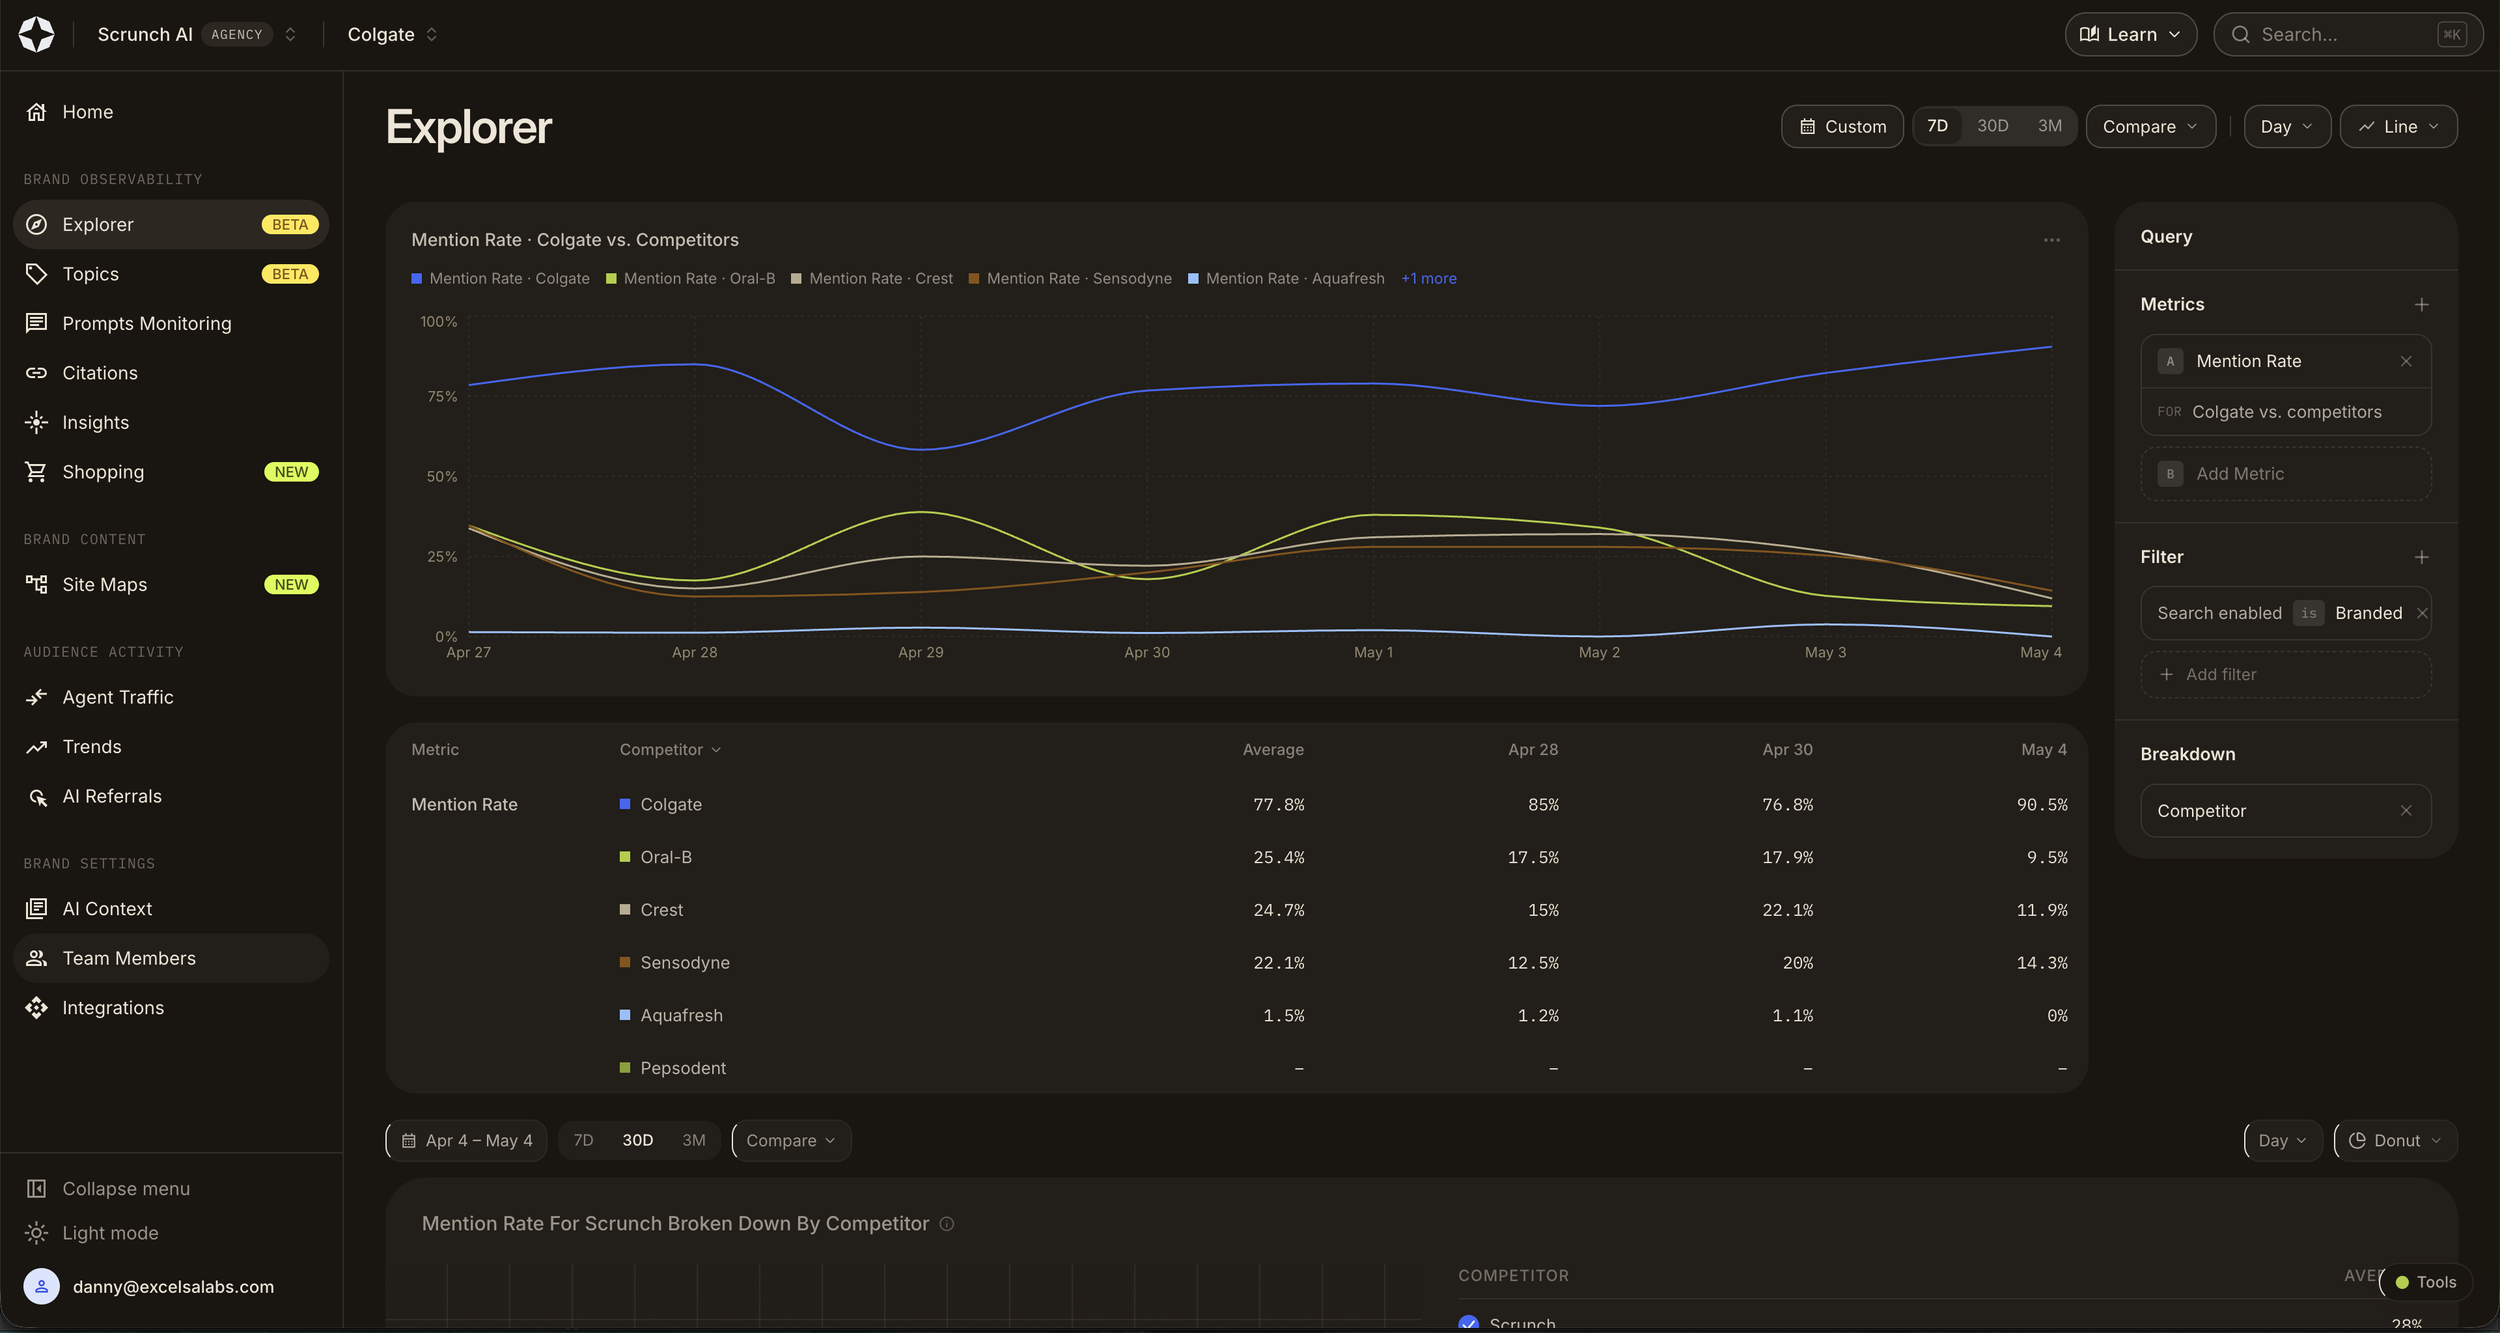Open the Citations section
Viewport: 2500px width, 1333px height.
171,373
